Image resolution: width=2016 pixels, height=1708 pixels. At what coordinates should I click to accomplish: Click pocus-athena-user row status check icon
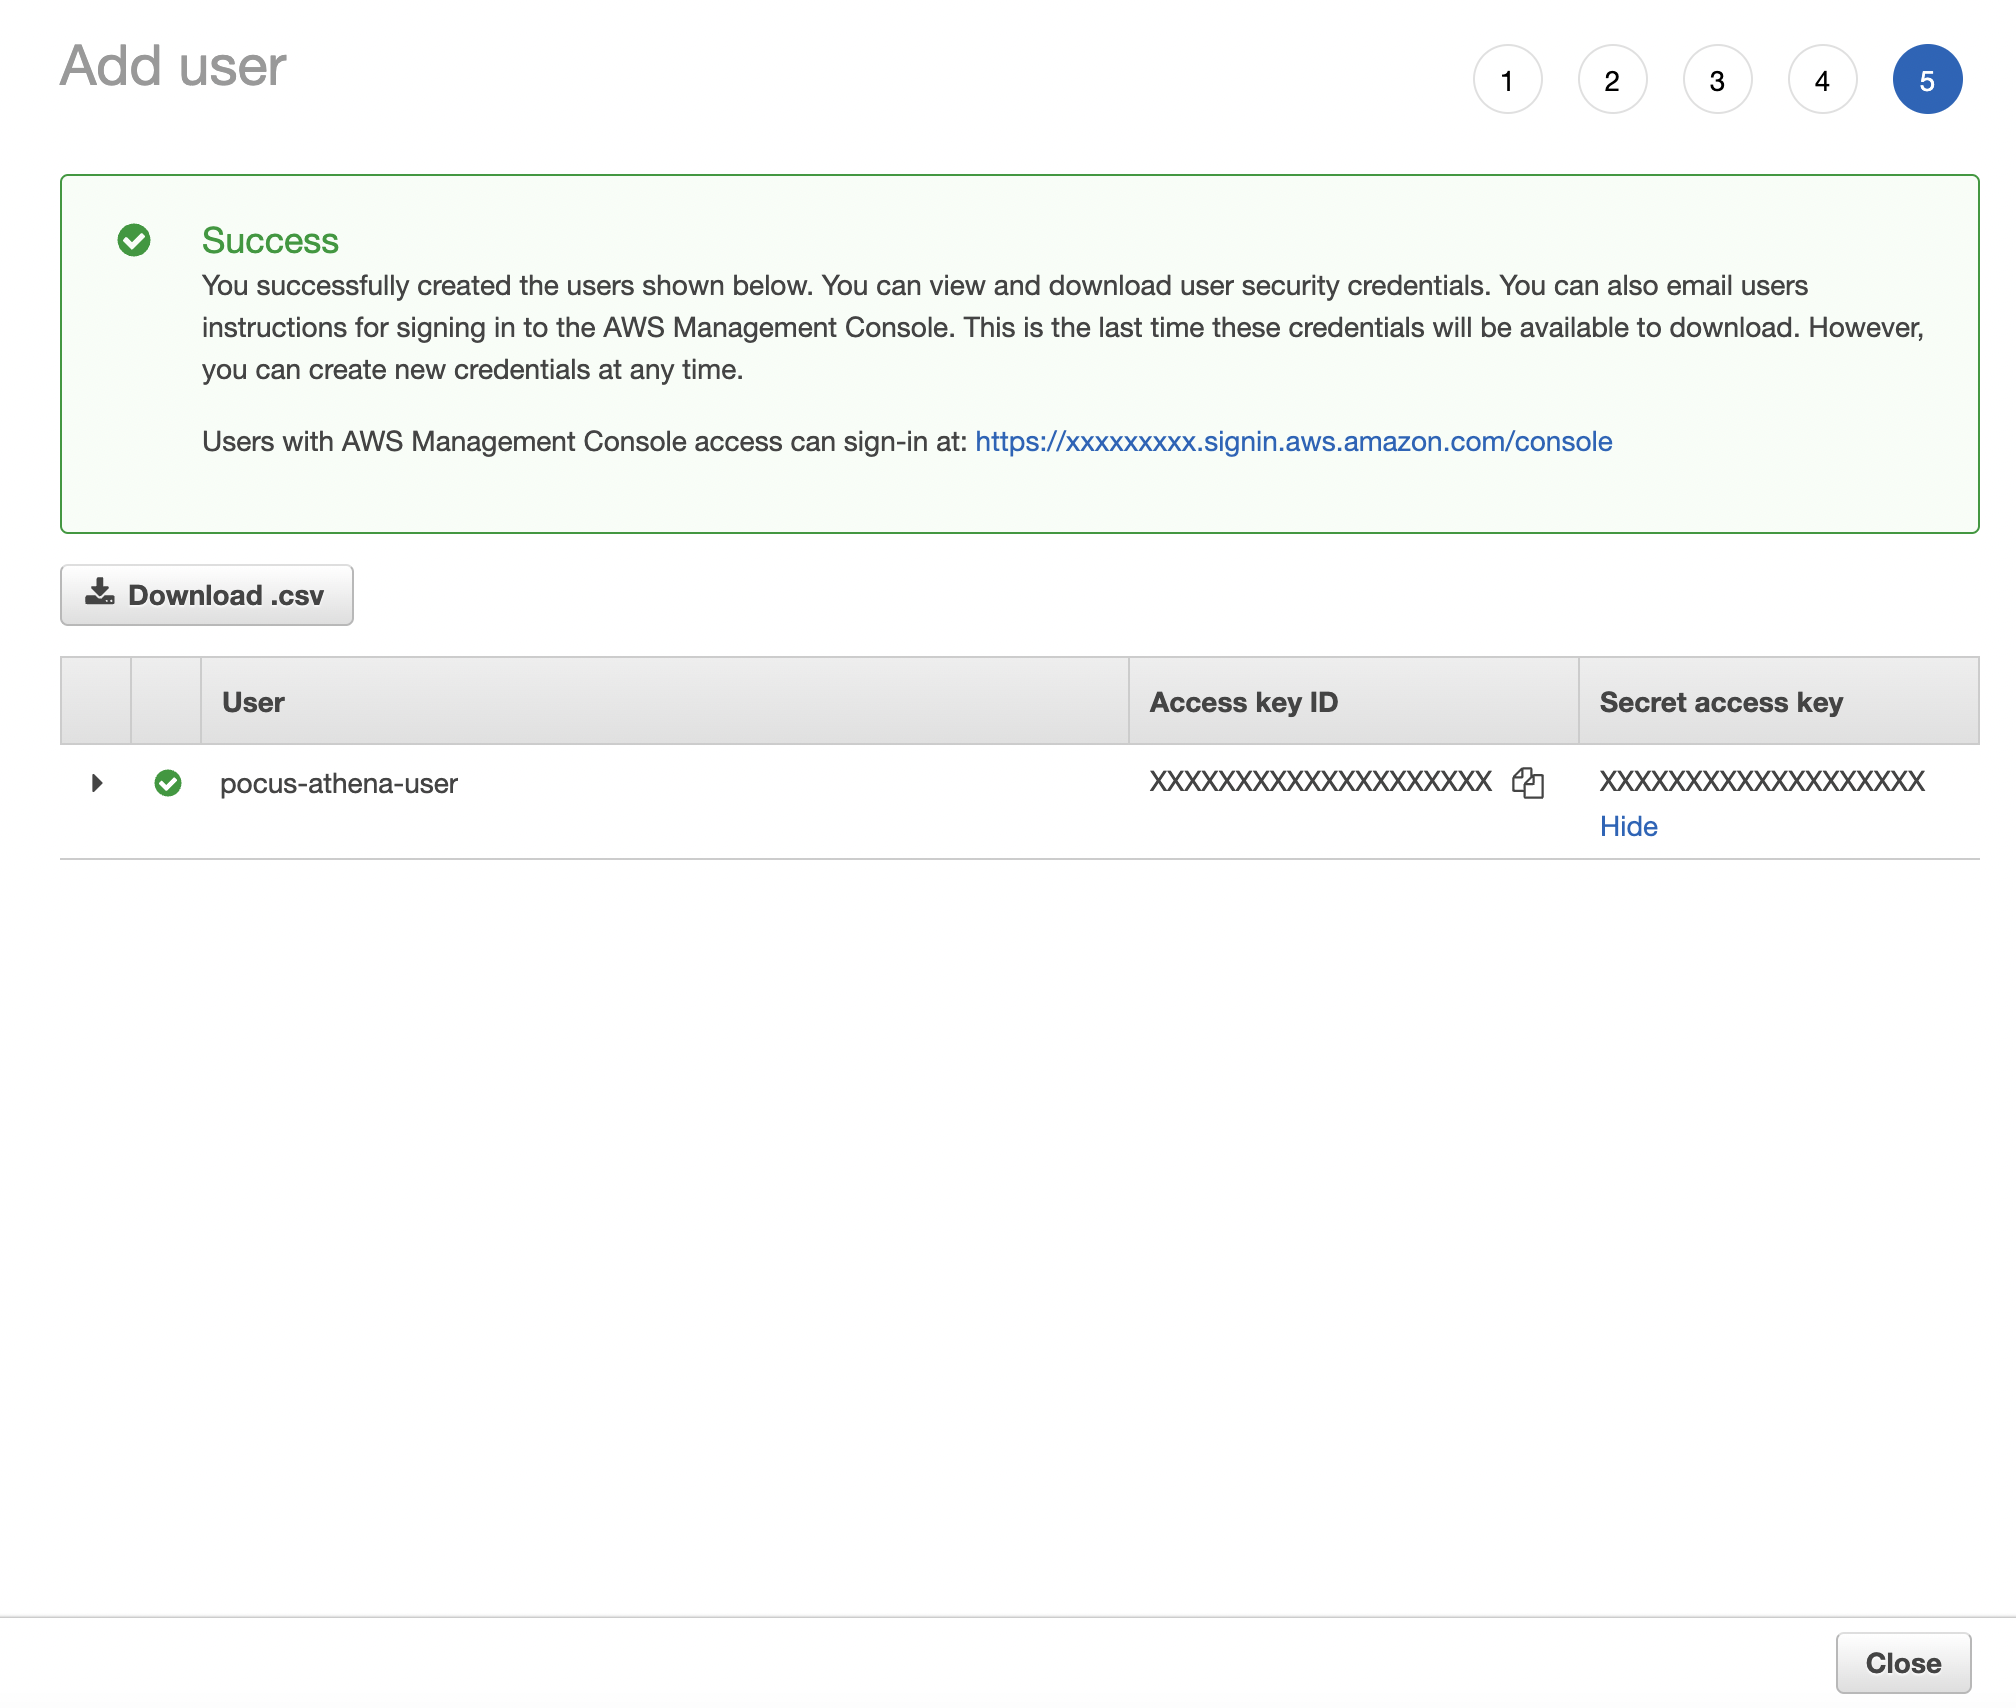tap(168, 783)
